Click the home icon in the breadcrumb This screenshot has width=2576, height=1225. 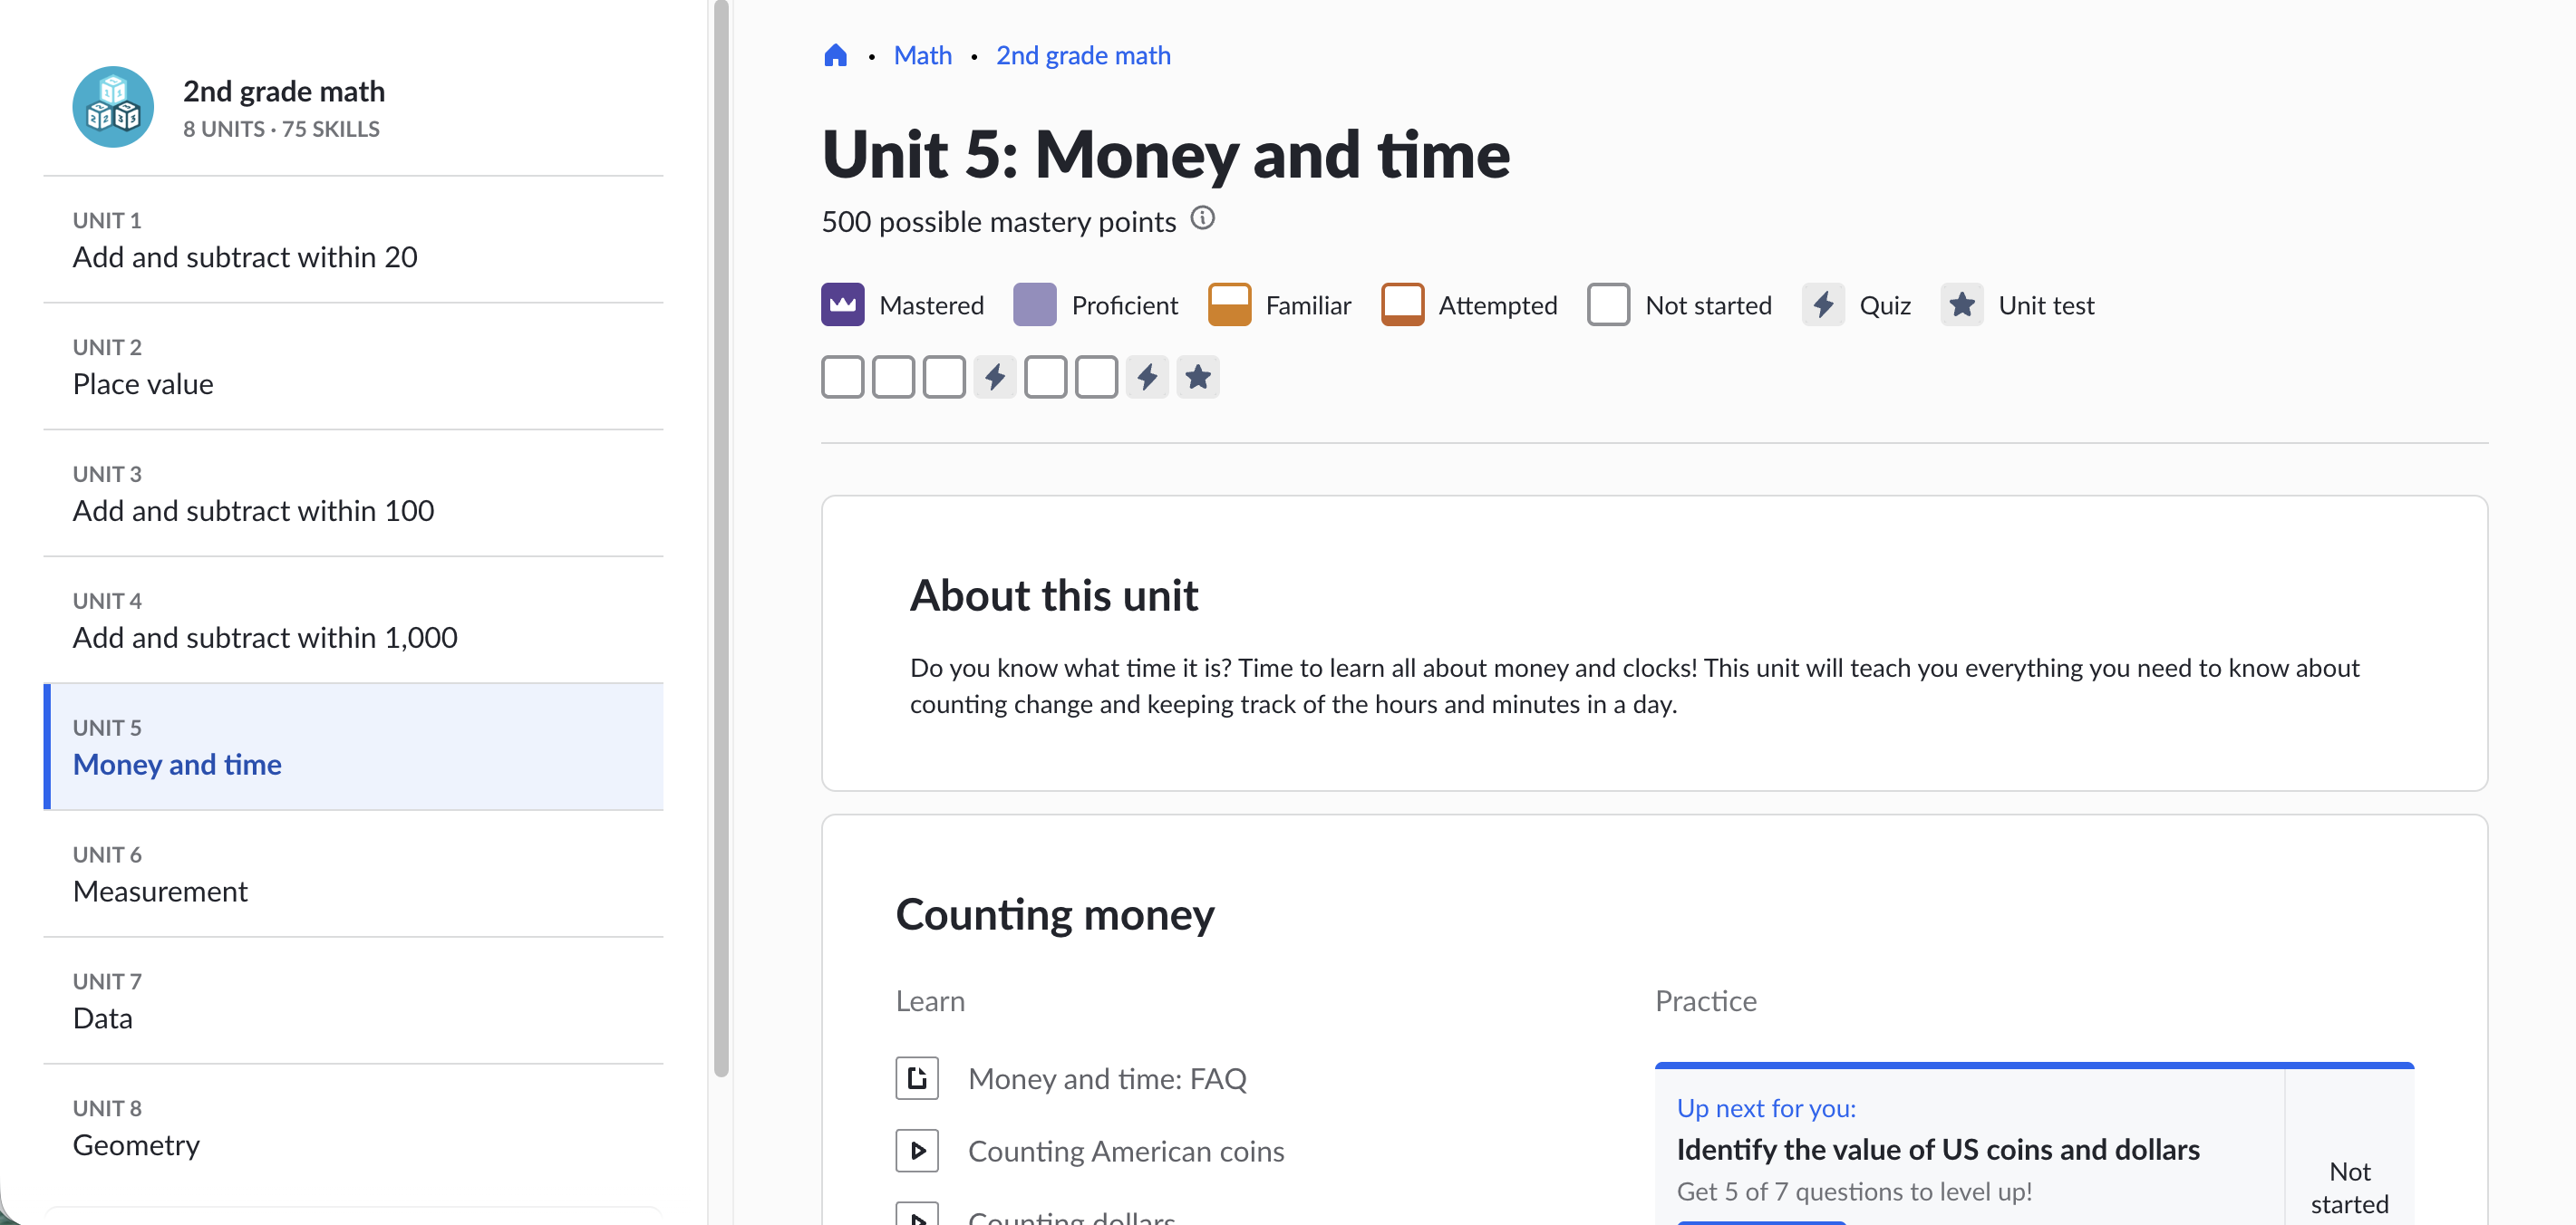pyautogui.click(x=836, y=55)
